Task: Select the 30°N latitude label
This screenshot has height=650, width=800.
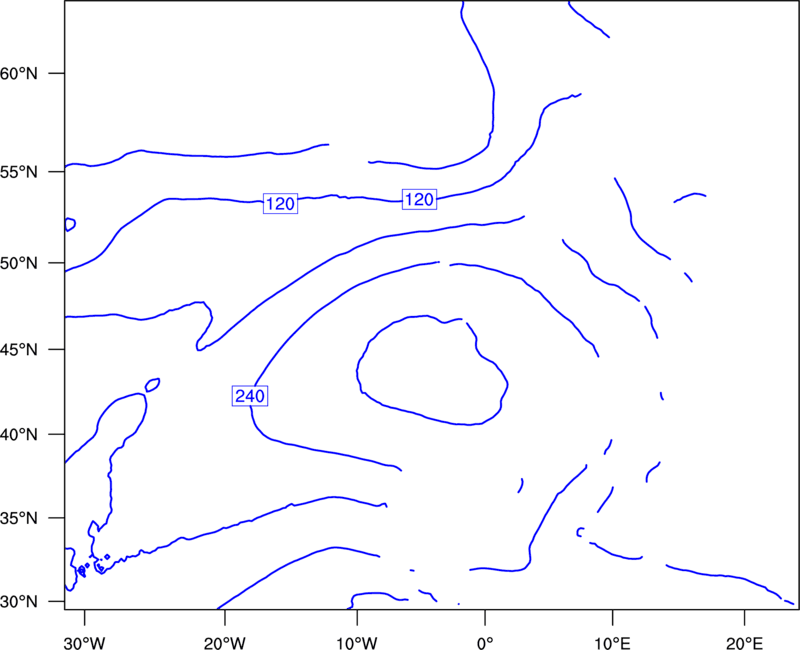Action: (x=19, y=602)
